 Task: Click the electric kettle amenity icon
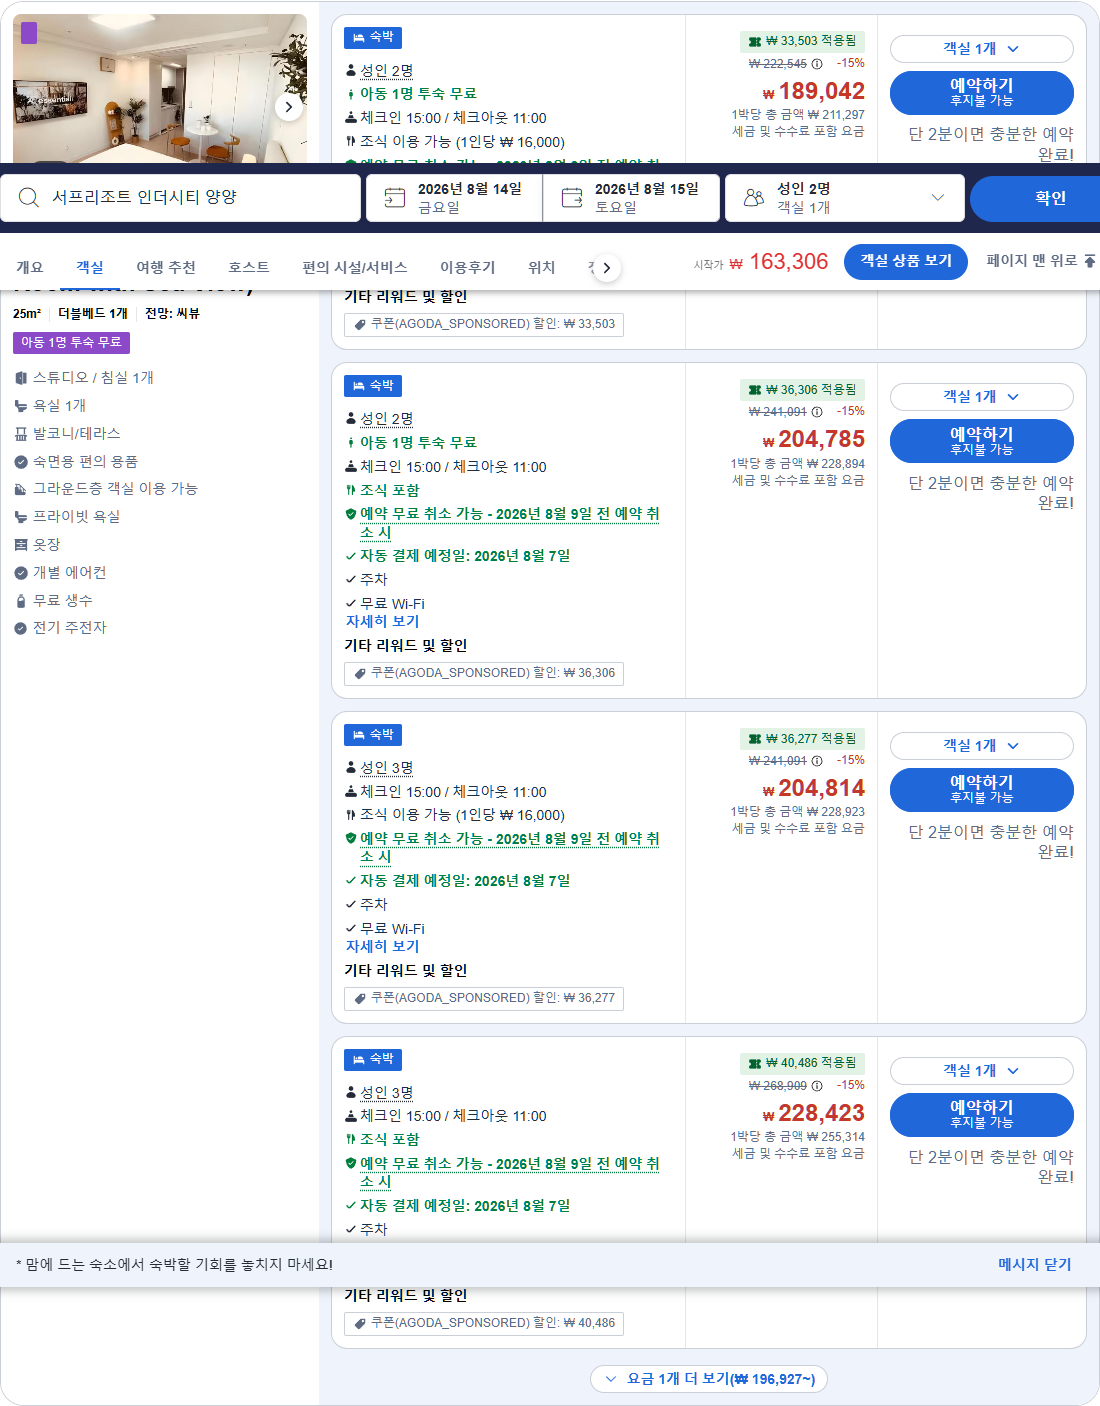[21, 629]
